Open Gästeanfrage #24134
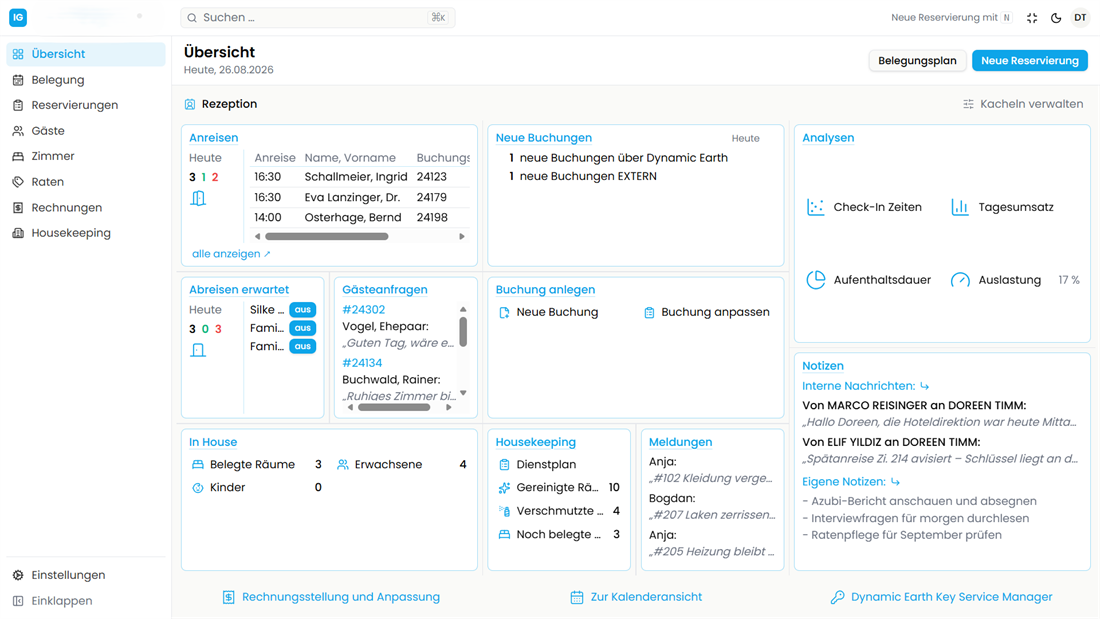The height and width of the screenshot is (619, 1100). [362, 363]
